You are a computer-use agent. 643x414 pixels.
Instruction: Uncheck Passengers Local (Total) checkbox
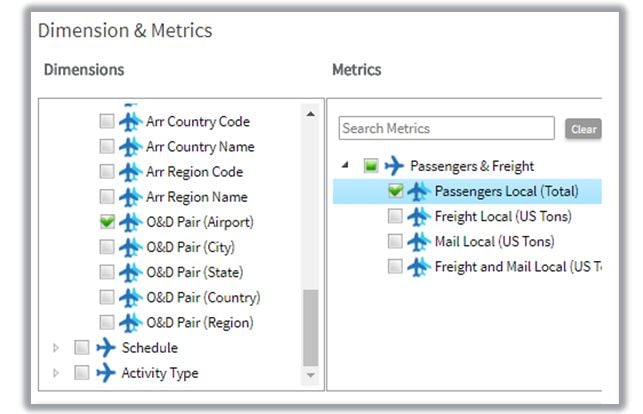(x=396, y=191)
